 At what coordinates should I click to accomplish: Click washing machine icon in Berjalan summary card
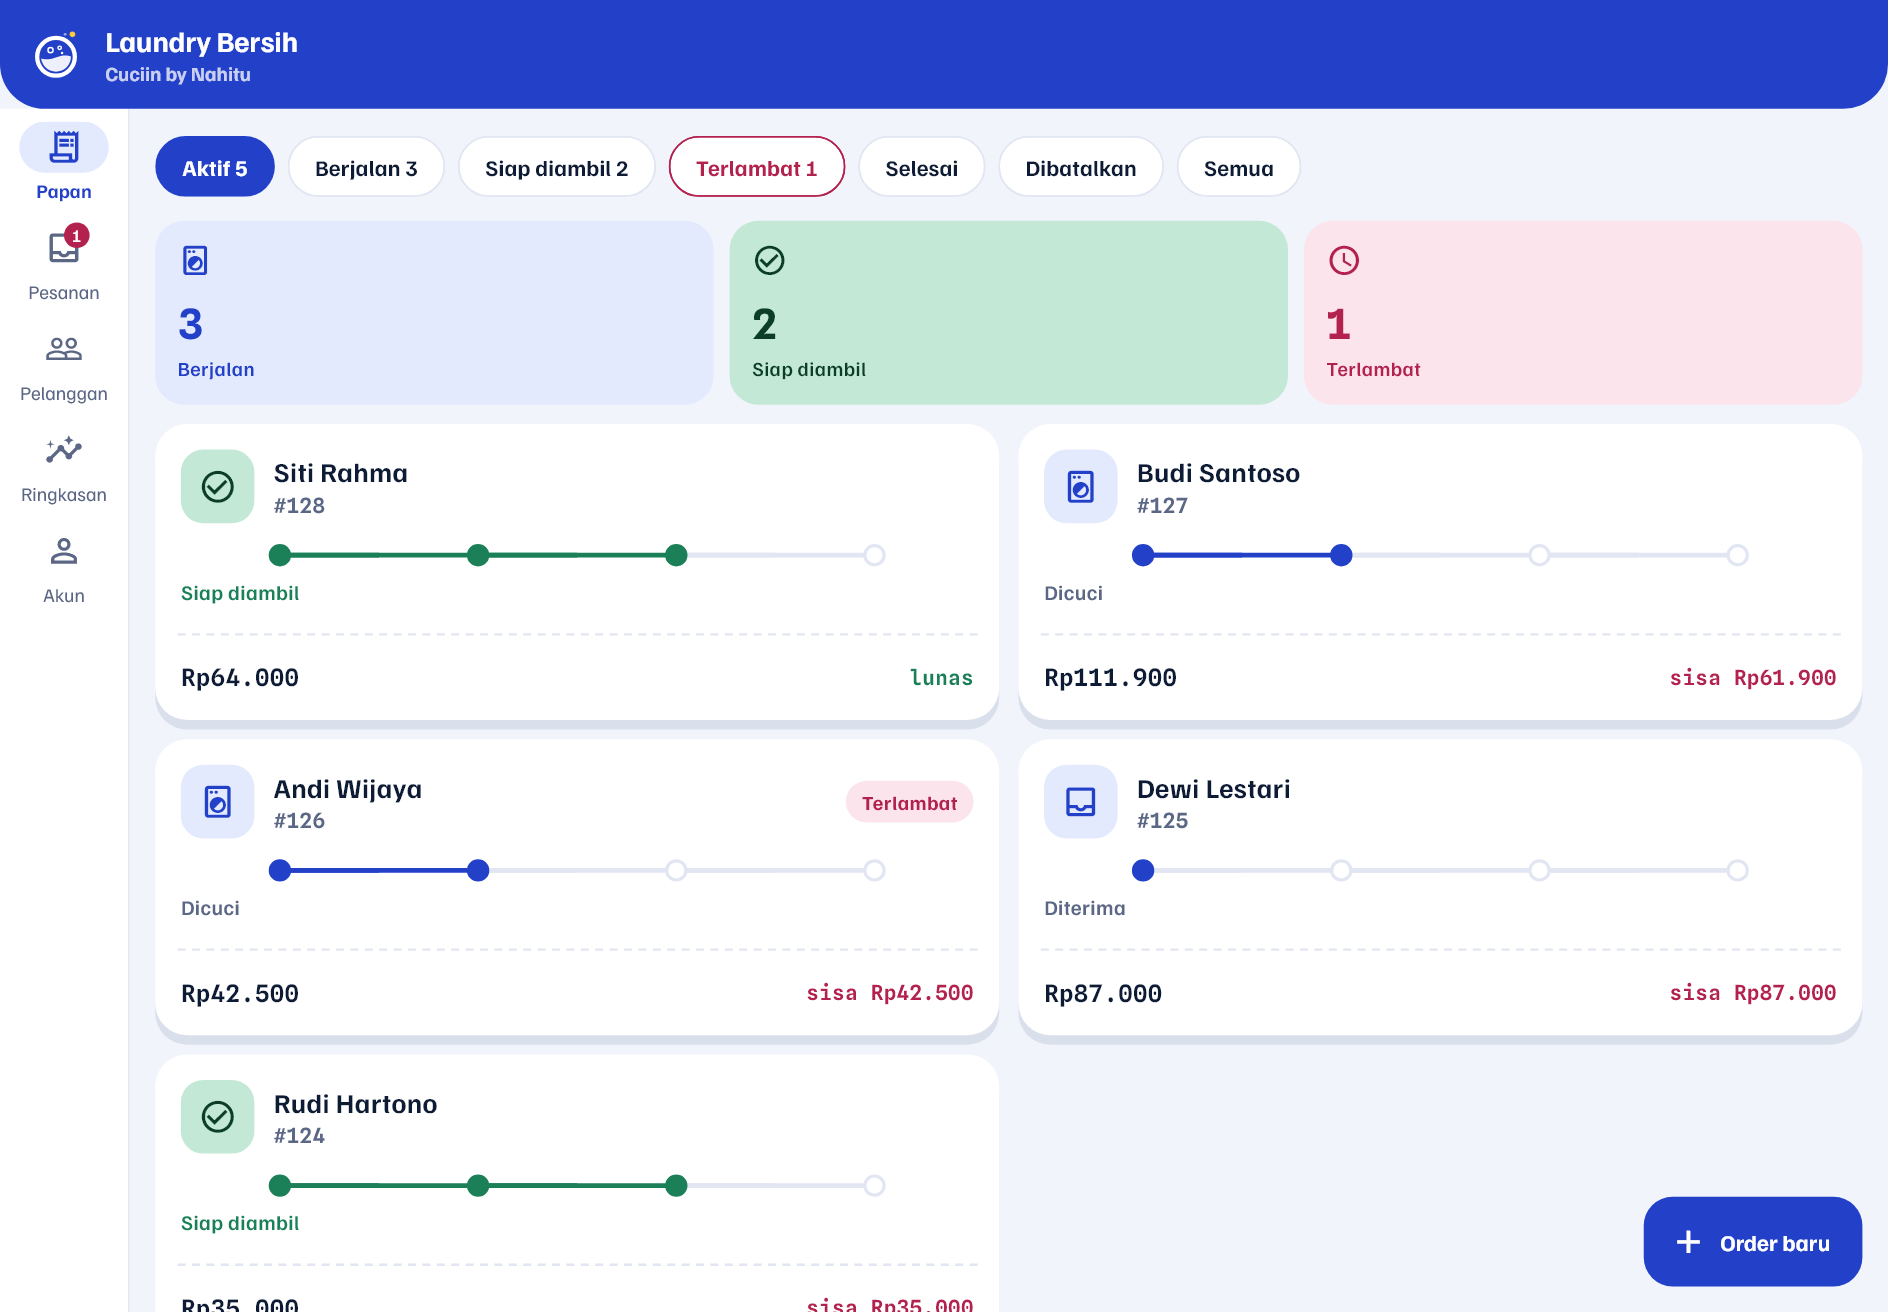(195, 261)
